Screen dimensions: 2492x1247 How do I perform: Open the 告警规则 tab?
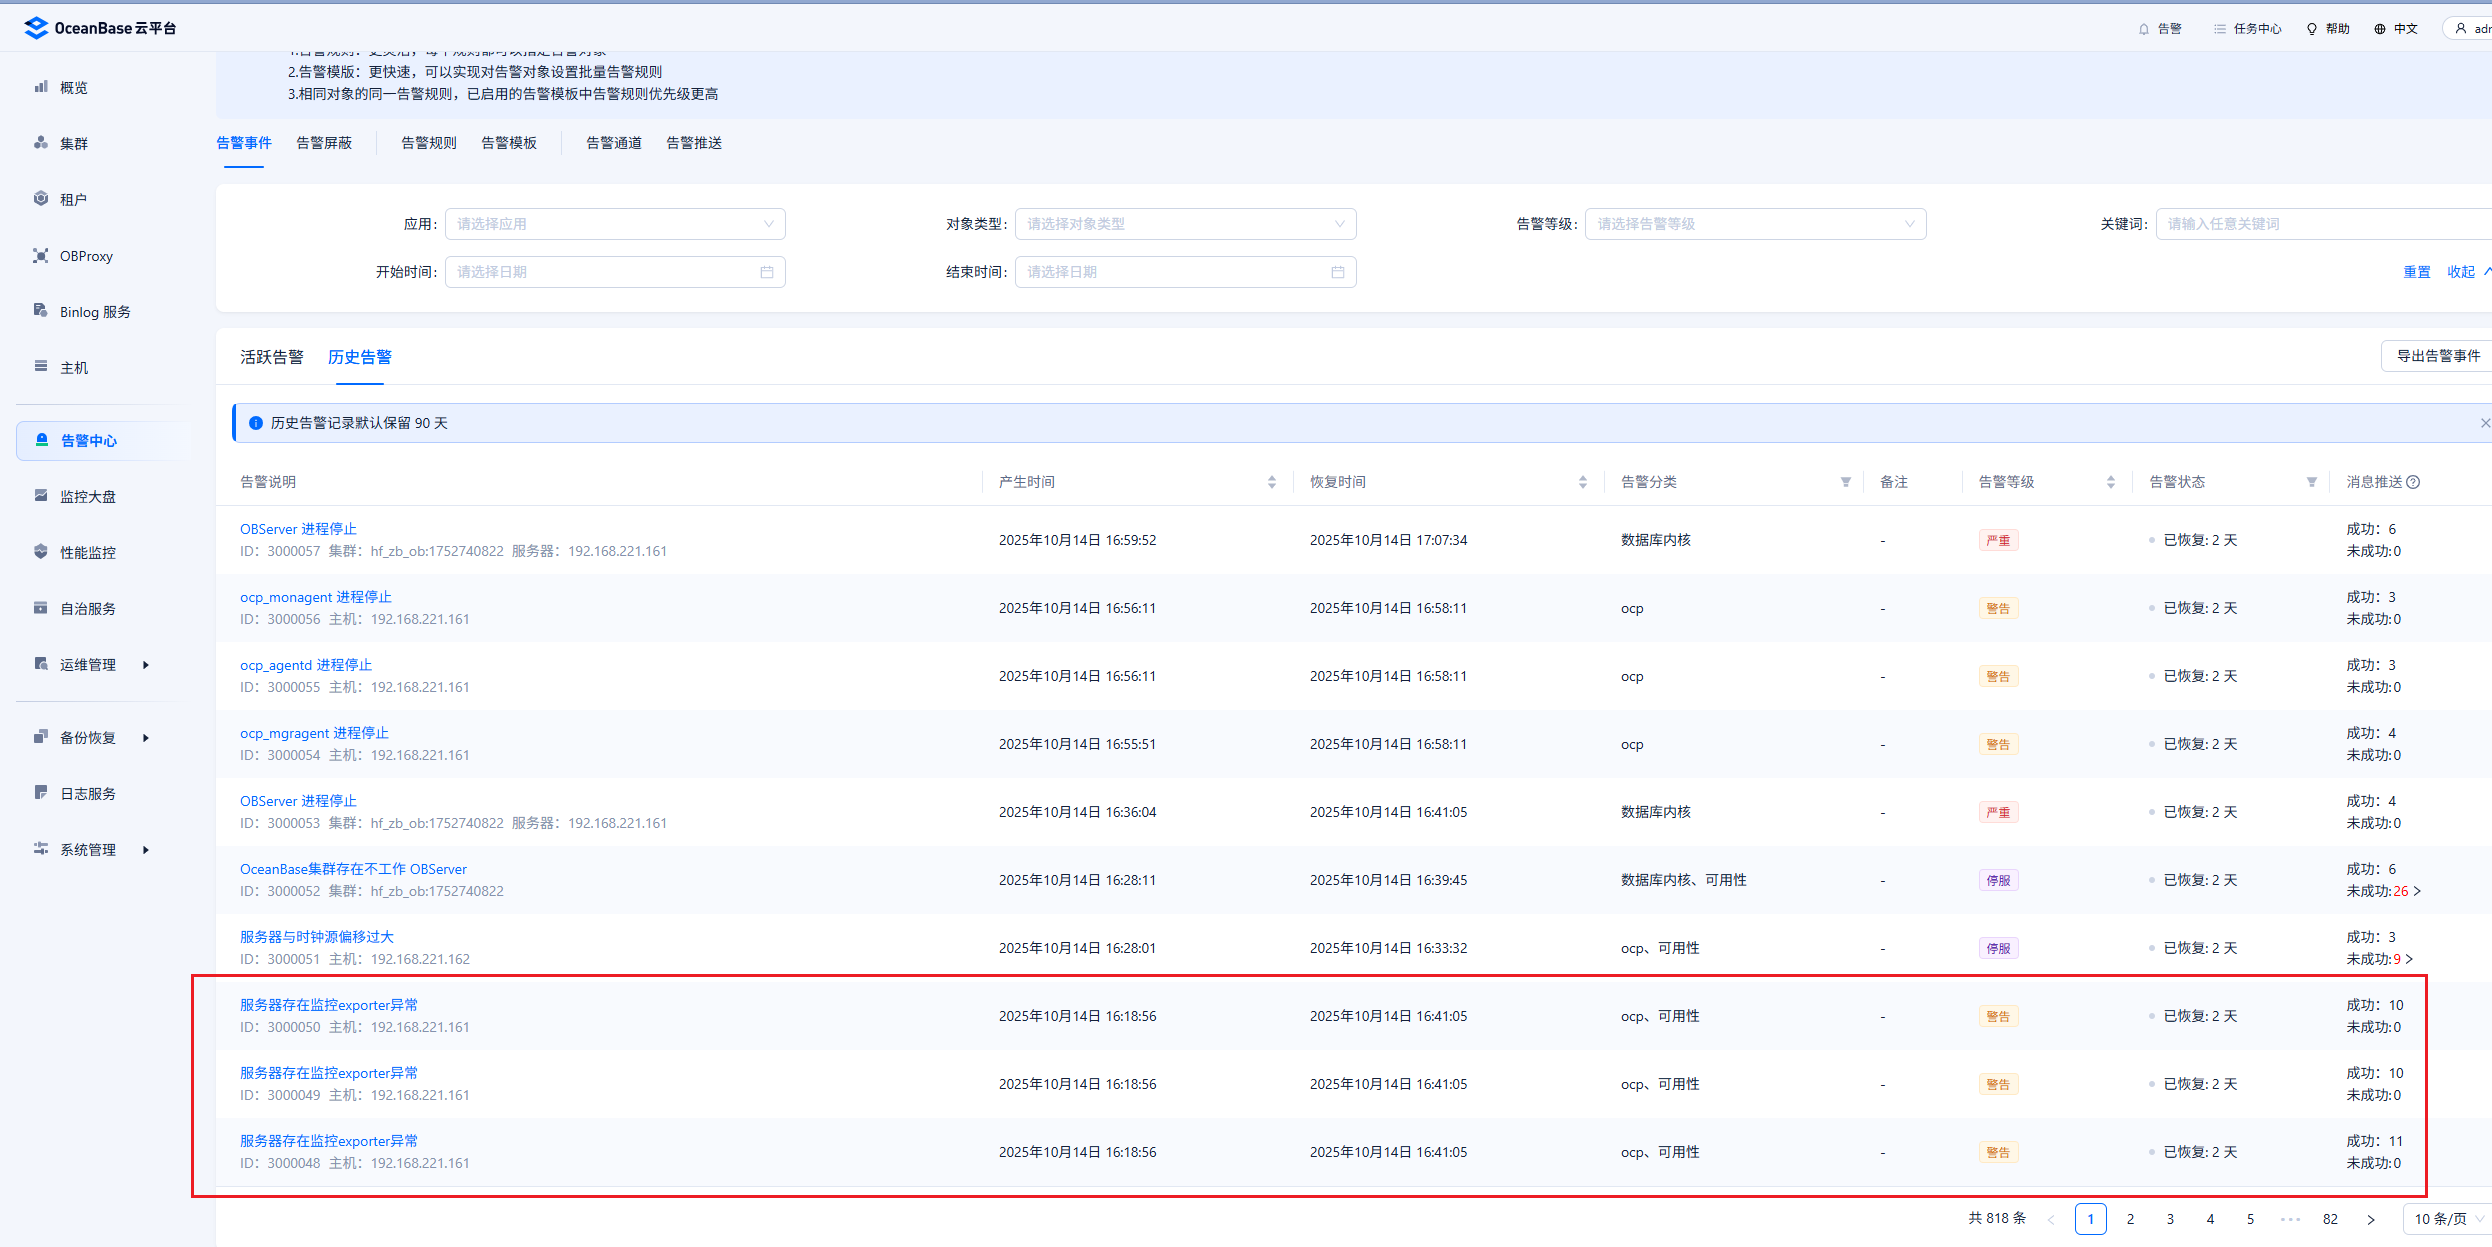pyautogui.click(x=428, y=143)
